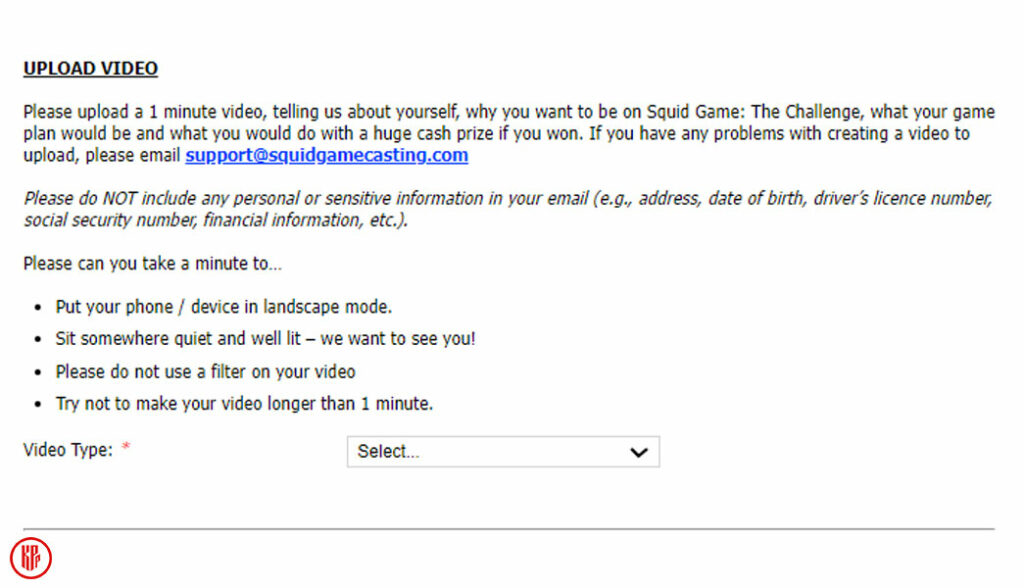The height and width of the screenshot is (588, 1024).
Task: Click the UPLOAD VIDEO heading
Action: [x=90, y=69]
